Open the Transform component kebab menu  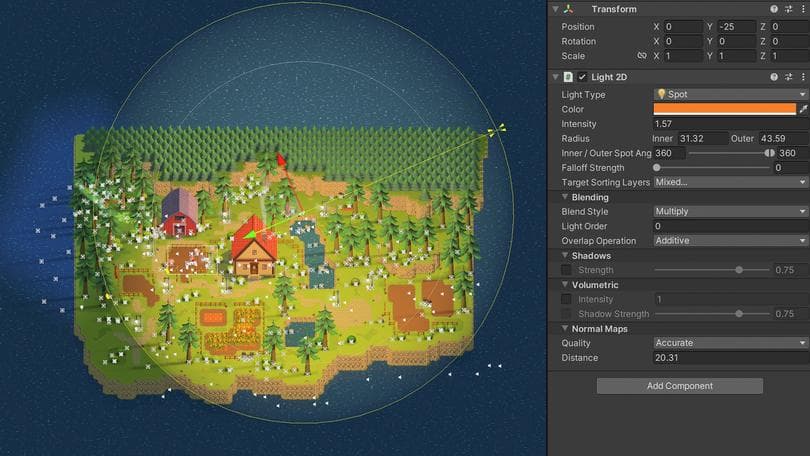[803, 9]
